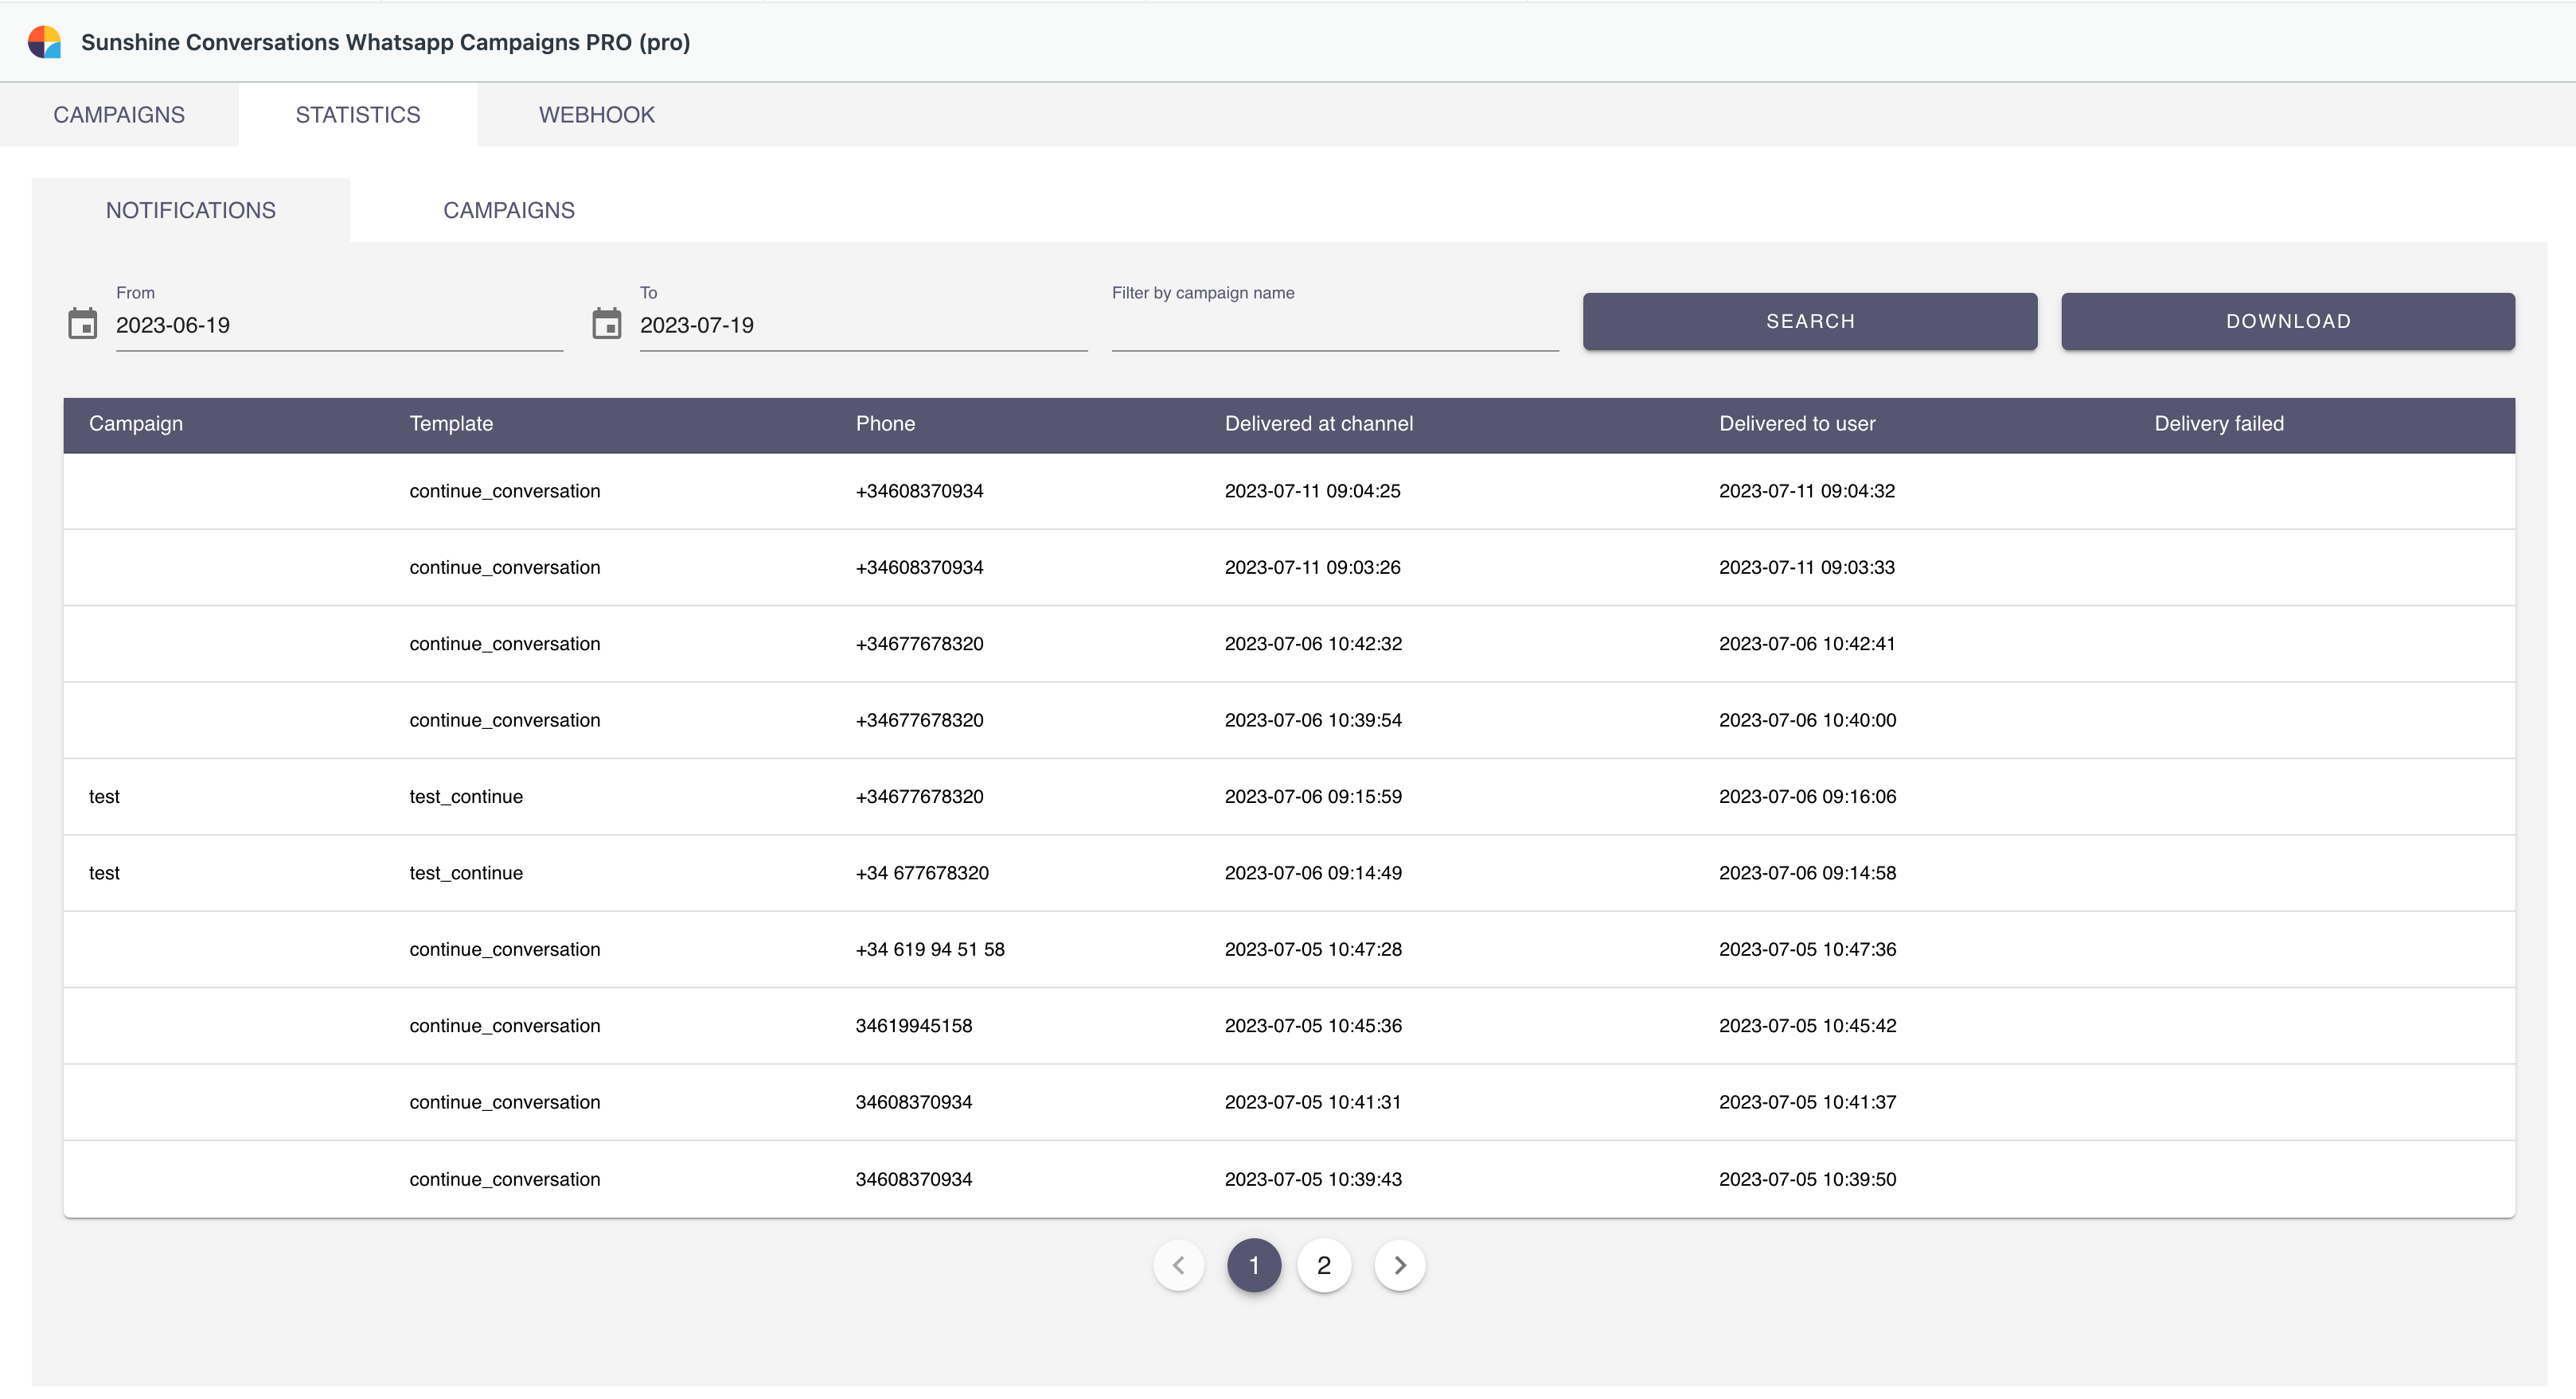Viewport: 2576px width, 1399px height.
Task: Select row with phone +34 619 94 51 58
Action: click(x=929, y=949)
